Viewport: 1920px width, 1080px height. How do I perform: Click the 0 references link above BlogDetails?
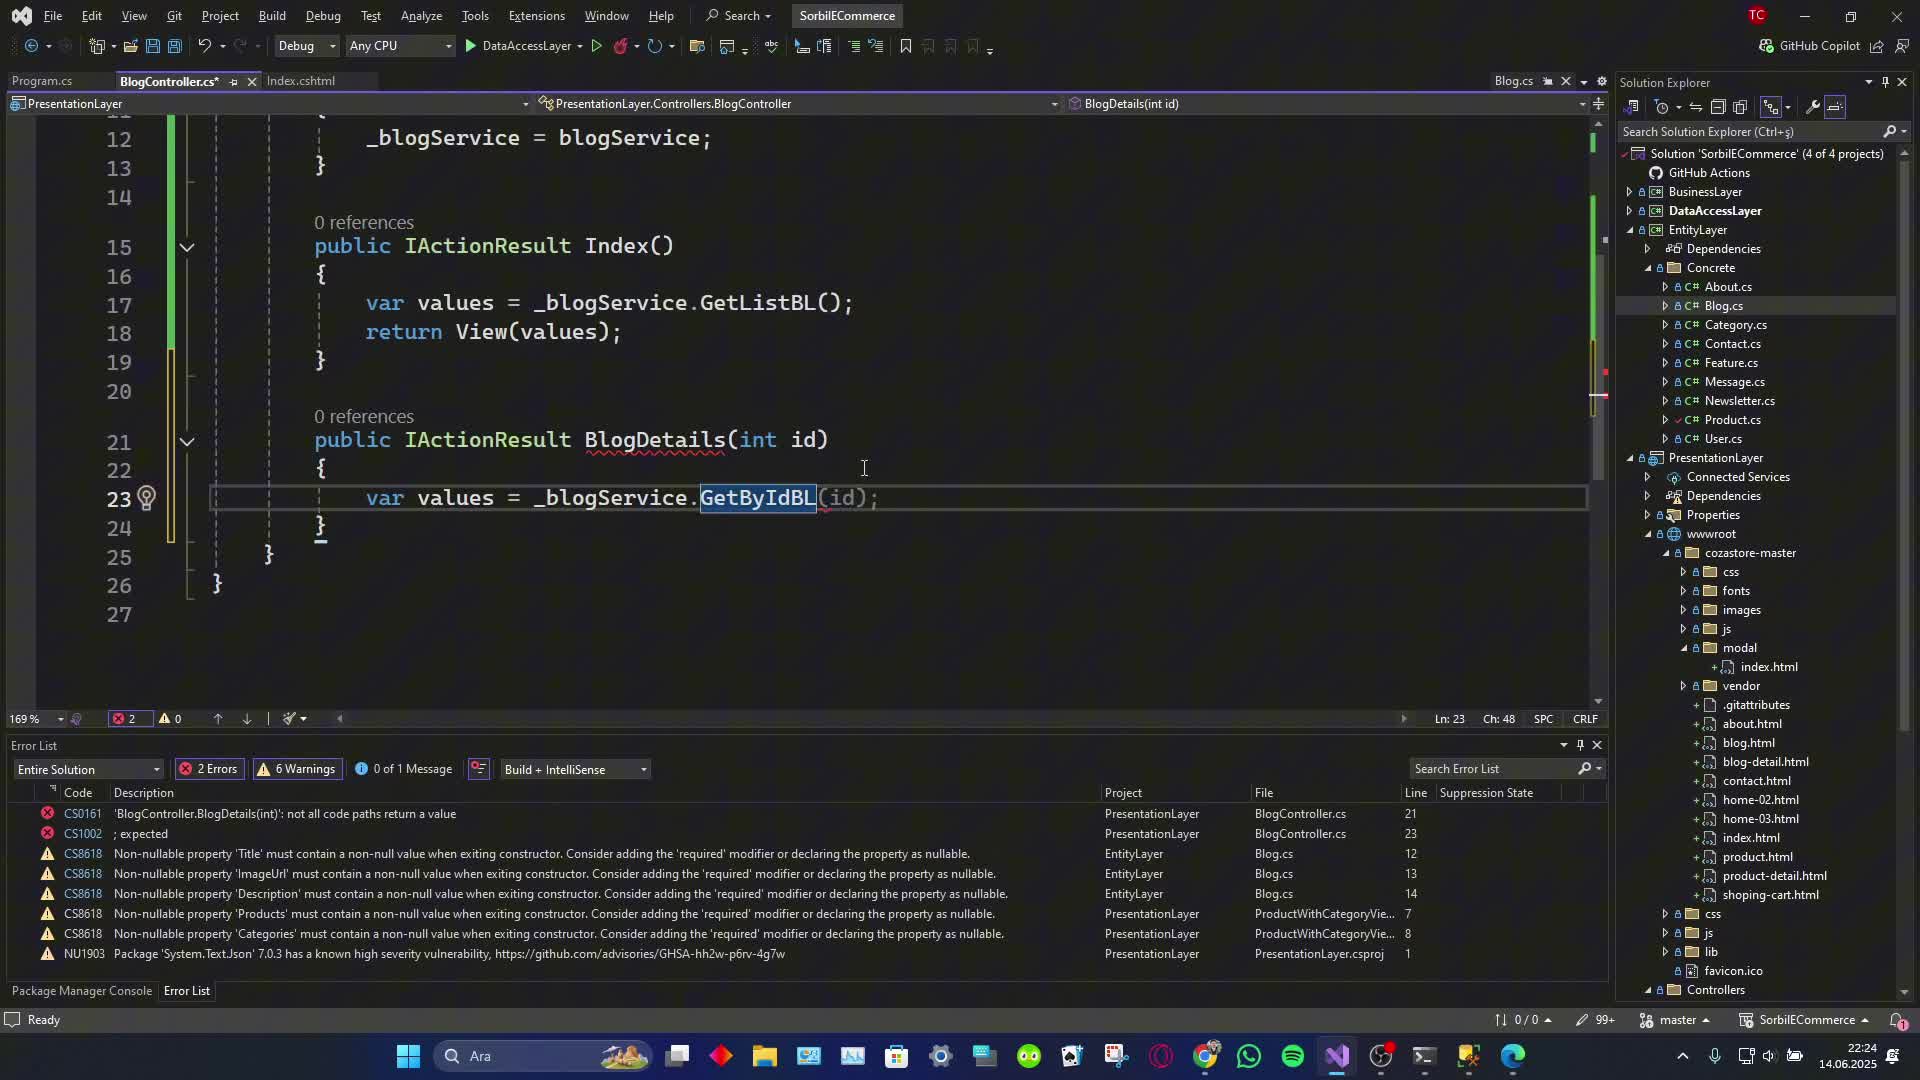(363, 417)
